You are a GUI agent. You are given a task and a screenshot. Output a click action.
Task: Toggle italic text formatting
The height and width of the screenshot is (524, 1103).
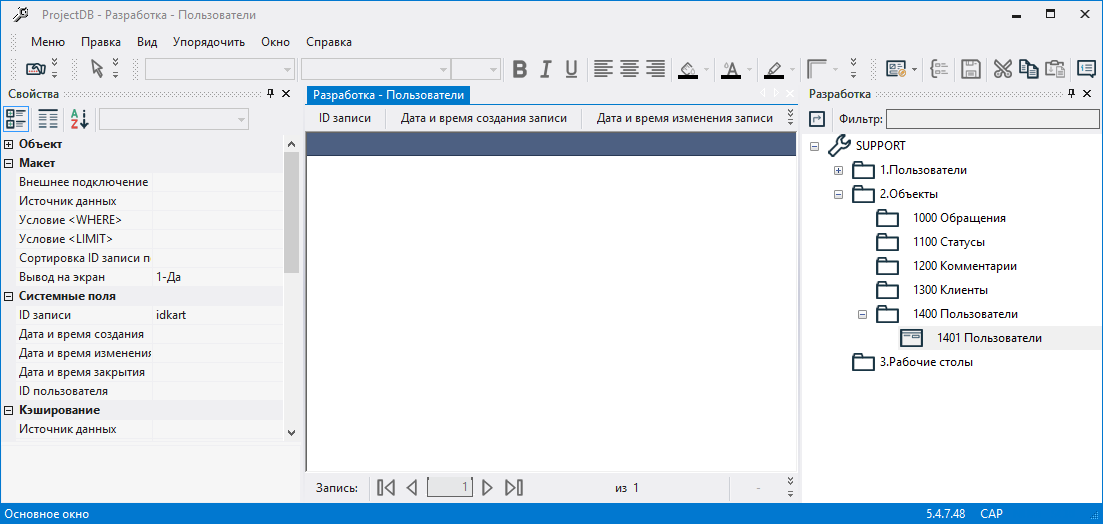pyautogui.click(x=545, y=69)
